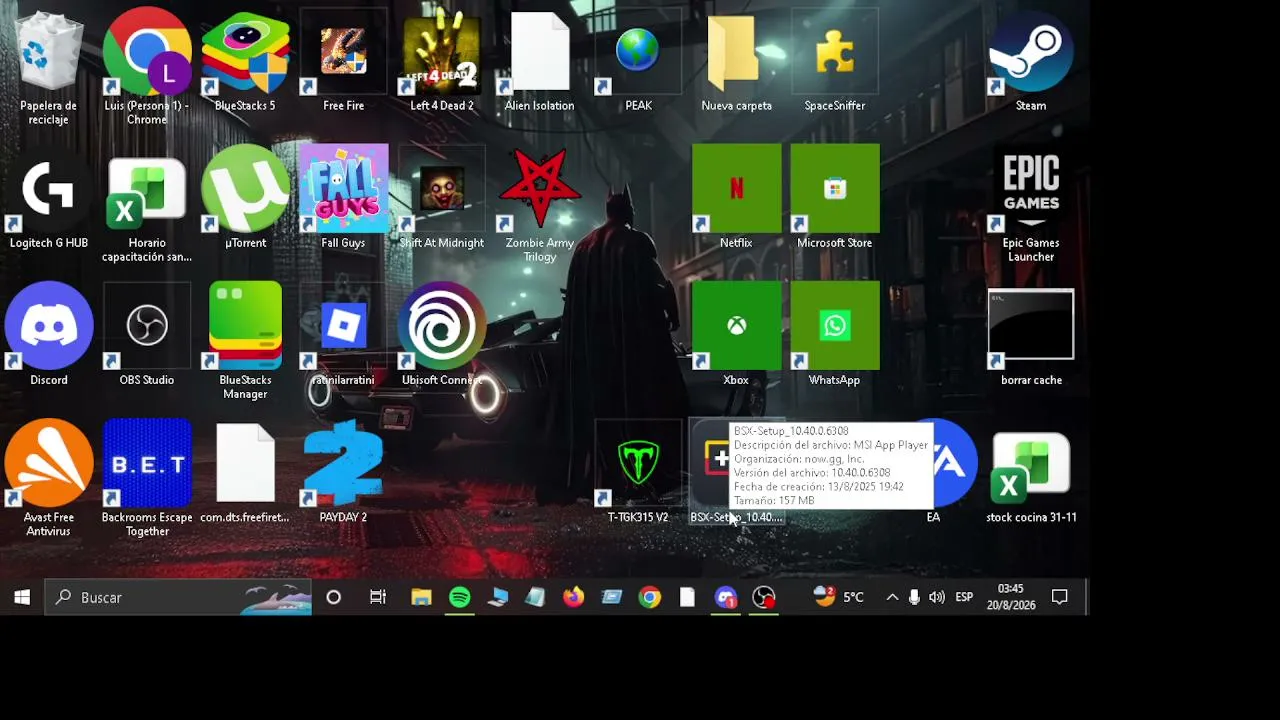Select the Shift At Midnight shortcut
The width and height of the screenshot is (1280, 720).
click(x=441, y=197)
